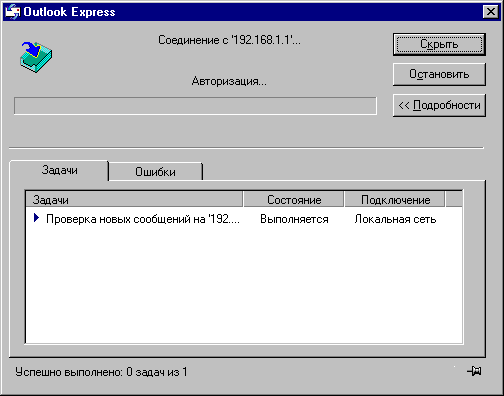The image size is (504, 396).
Task: Click the Соединение с '192.168.1.1' label
Action: (229, 40)
